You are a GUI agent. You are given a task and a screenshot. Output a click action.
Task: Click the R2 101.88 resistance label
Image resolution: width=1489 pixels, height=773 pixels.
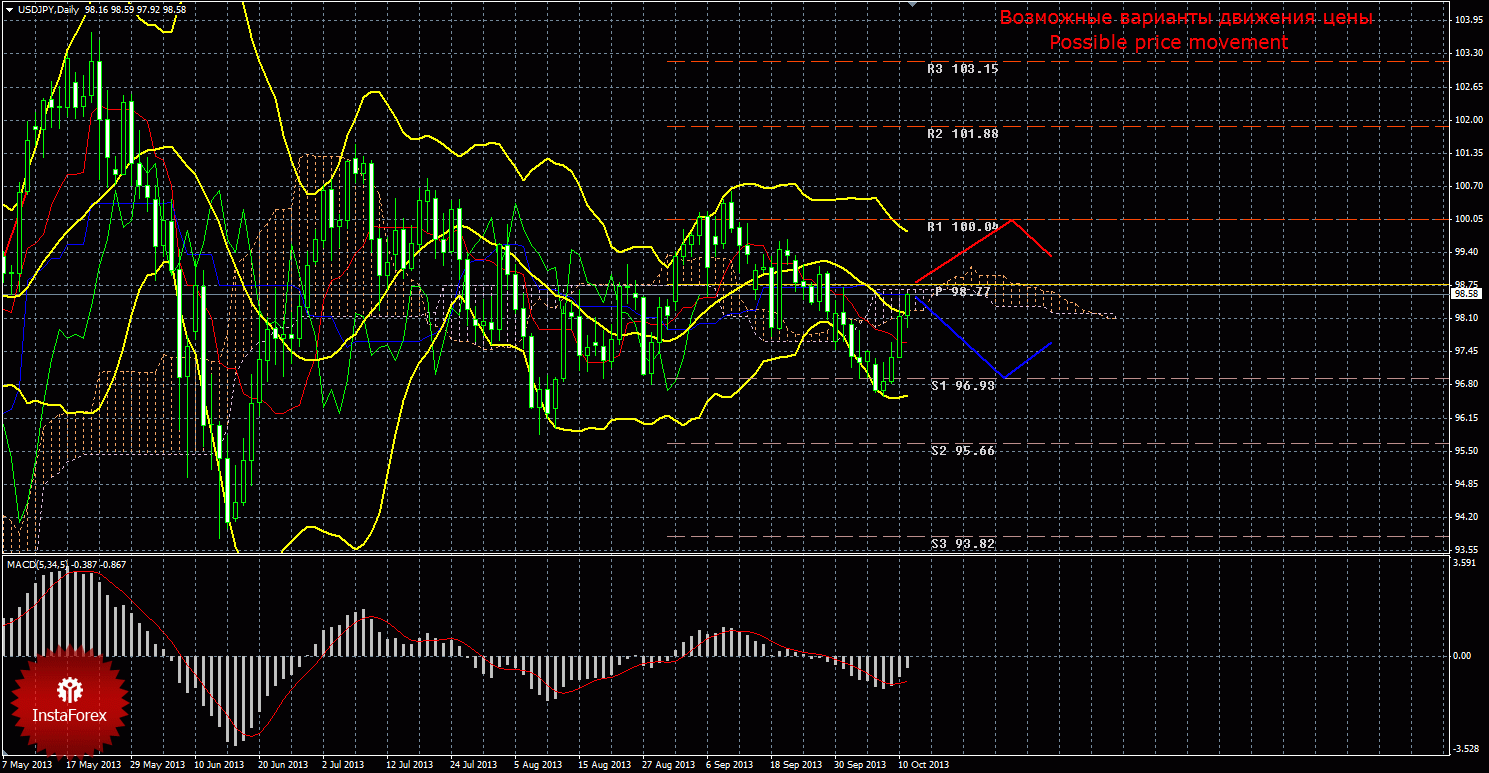point(962,133)
